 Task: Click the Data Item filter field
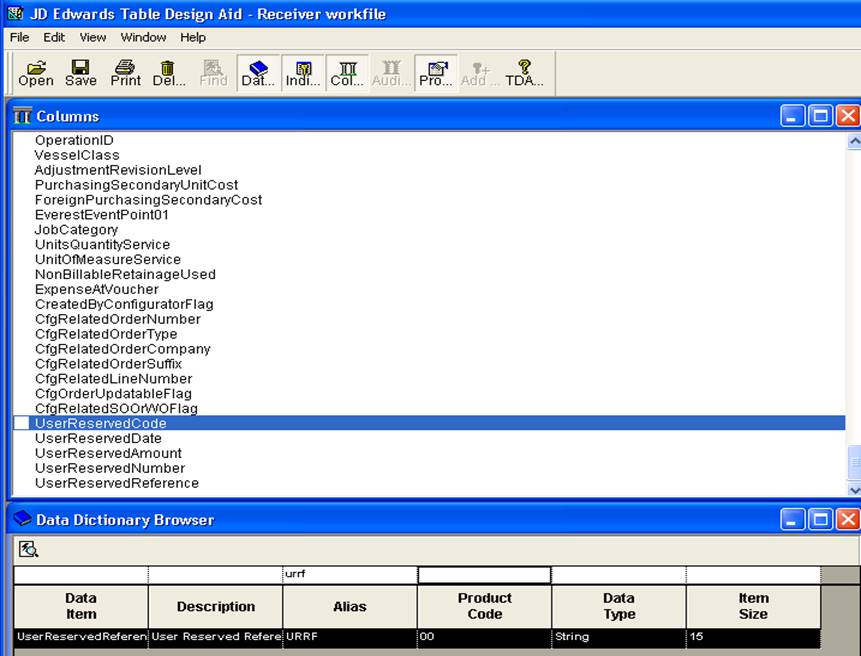(x=81, y=574)
